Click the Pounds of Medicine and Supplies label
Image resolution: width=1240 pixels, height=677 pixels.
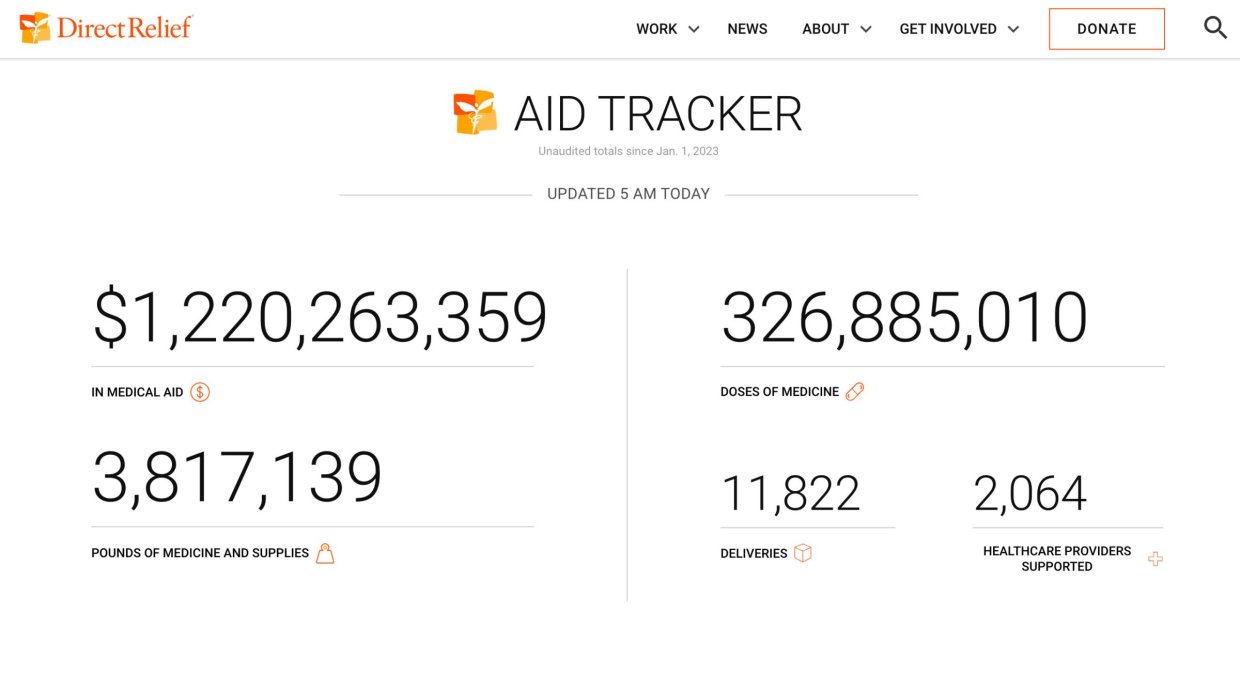(x=200, y=553)
